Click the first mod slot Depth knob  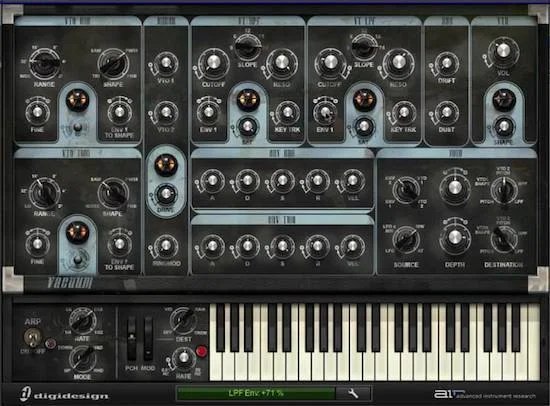point(455,188)
